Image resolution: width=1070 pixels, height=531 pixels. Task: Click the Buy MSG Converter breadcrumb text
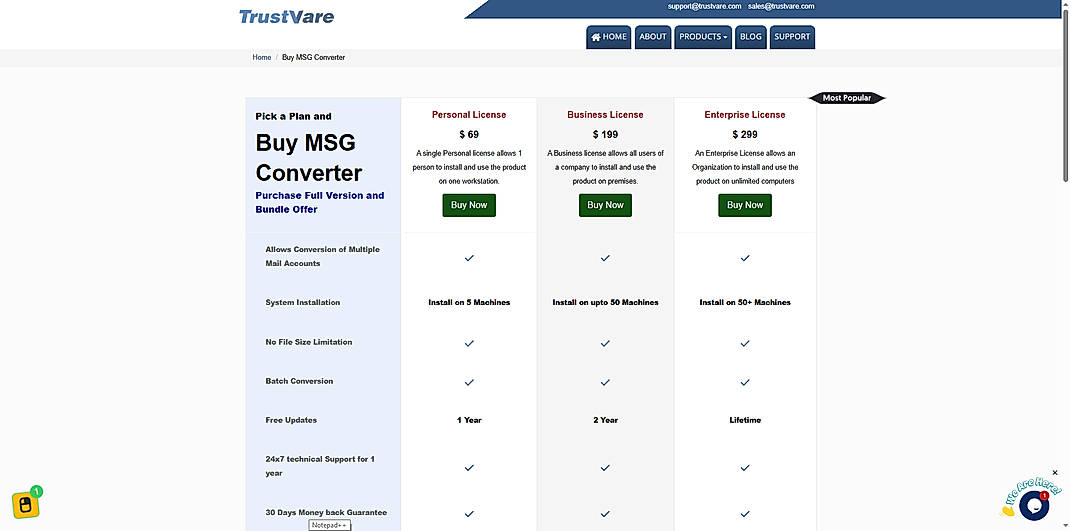coord(313,57)
